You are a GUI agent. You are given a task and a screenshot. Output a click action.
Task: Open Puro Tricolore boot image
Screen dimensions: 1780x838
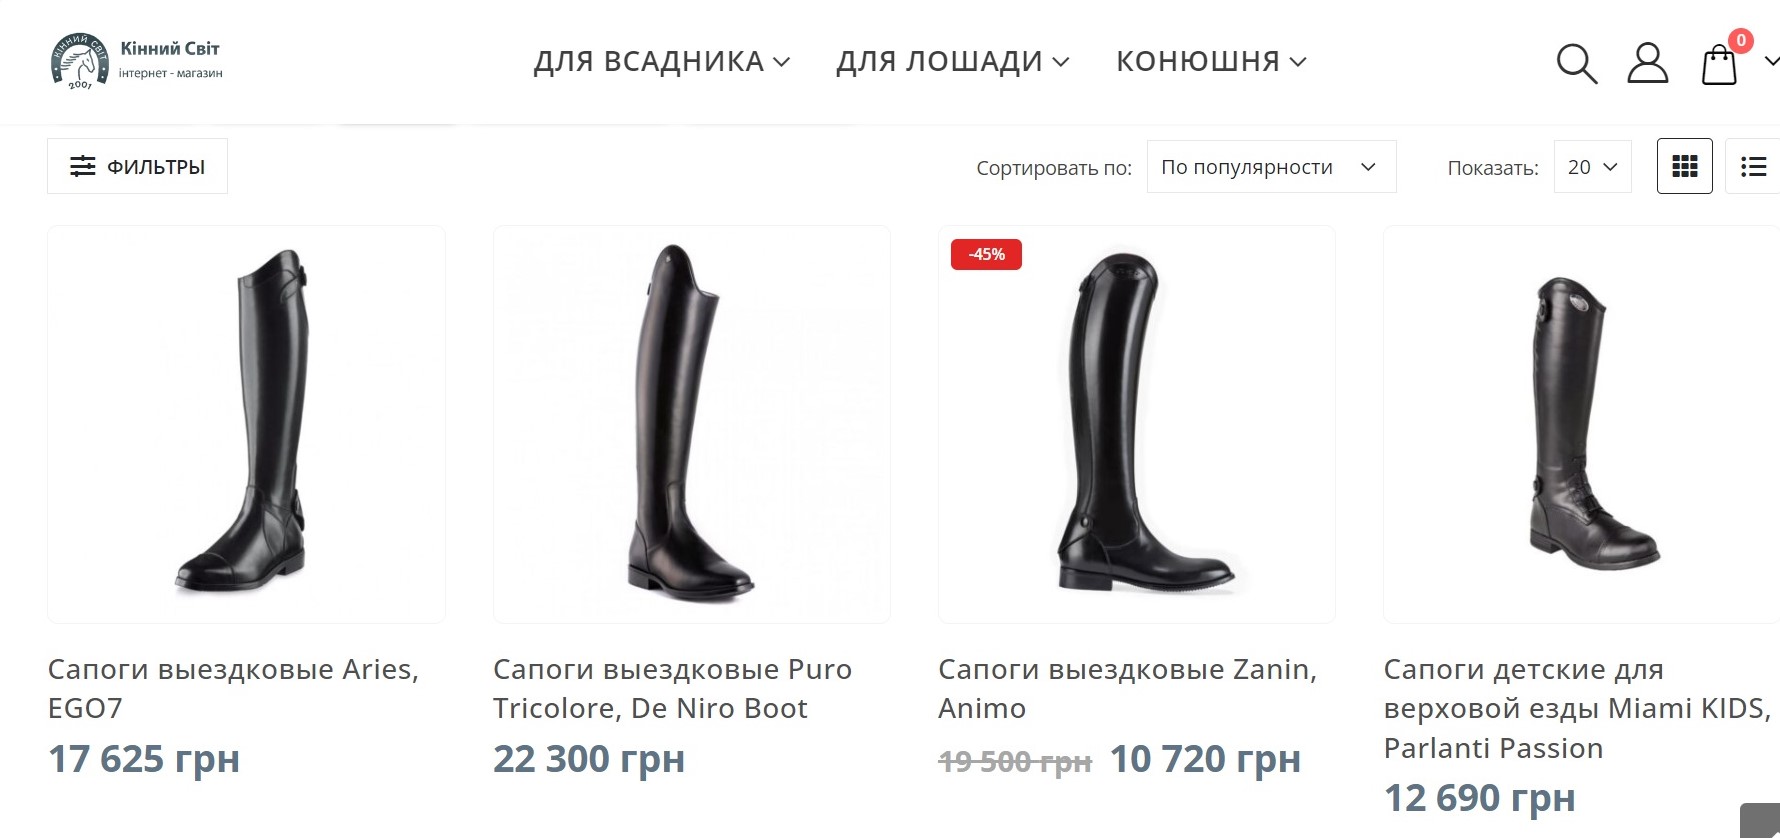tap(692, 424)
